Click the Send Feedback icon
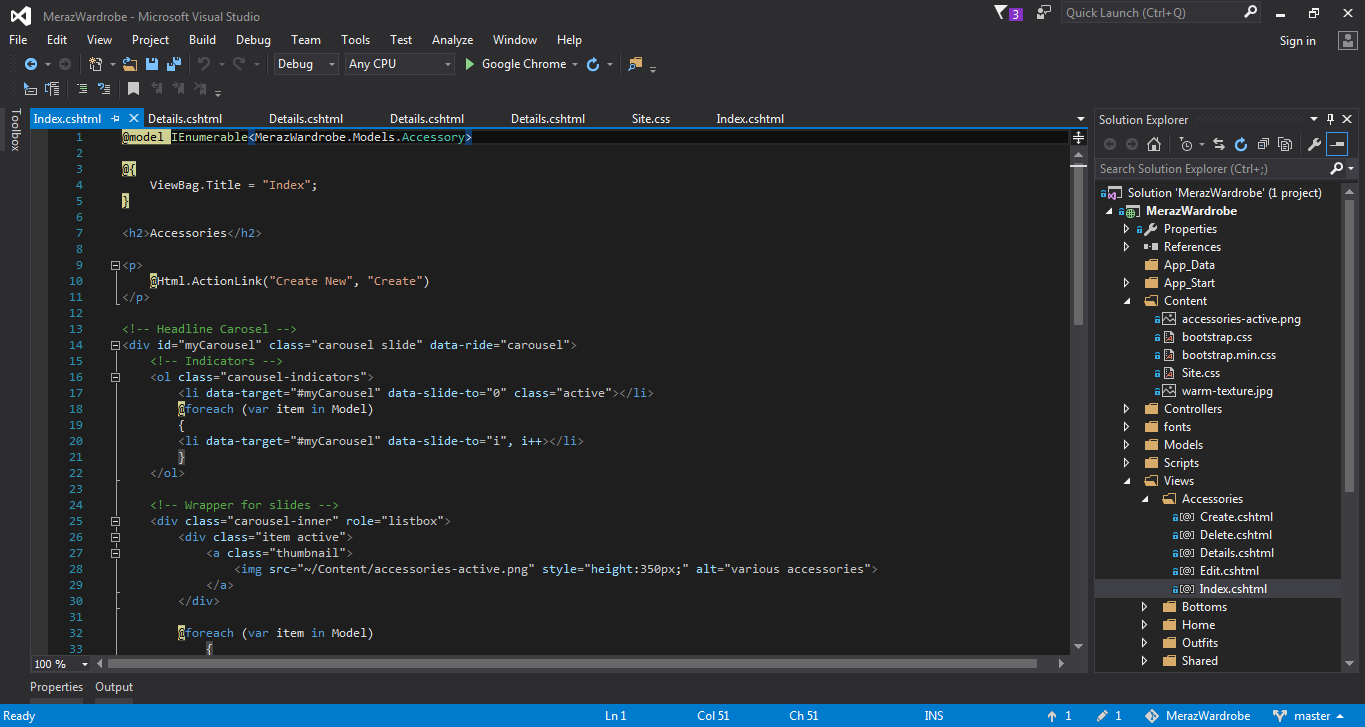This screenshot has width=1365, height=727. coord(1044,13)
